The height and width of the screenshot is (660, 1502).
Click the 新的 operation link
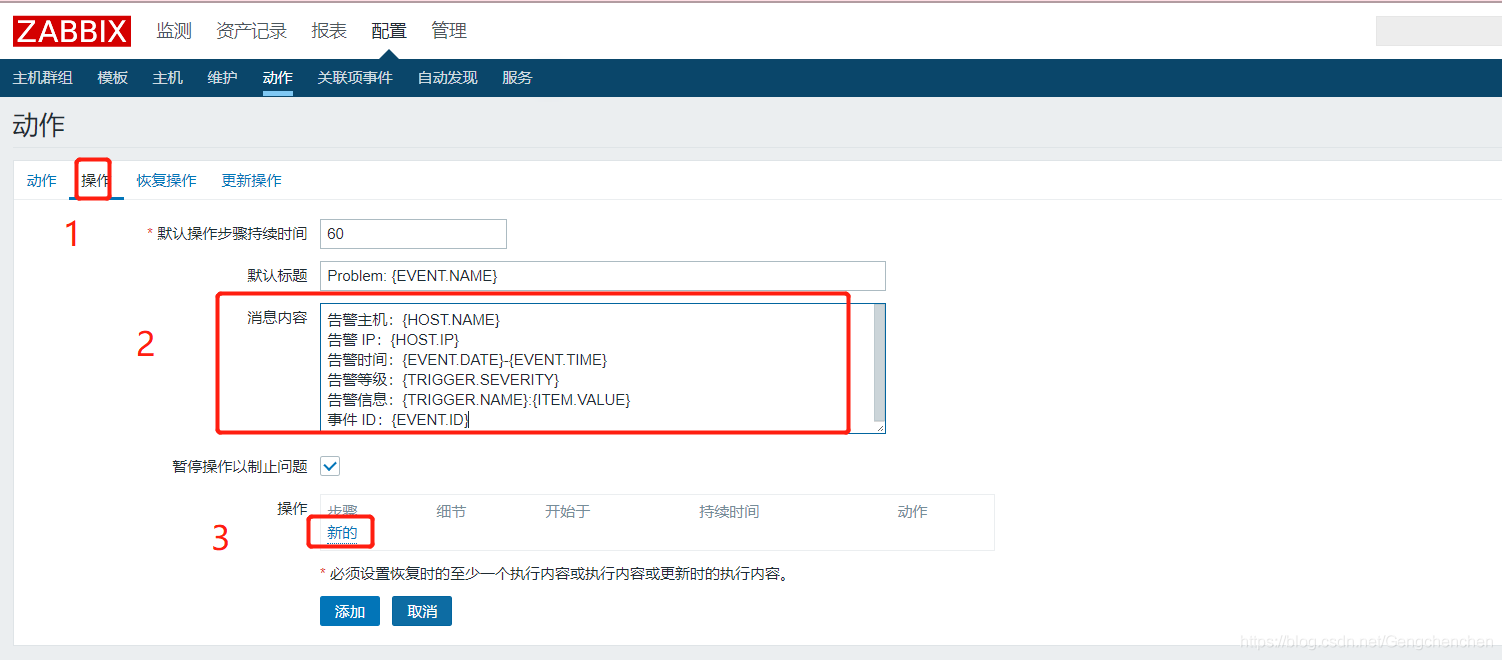coord(342,533)
